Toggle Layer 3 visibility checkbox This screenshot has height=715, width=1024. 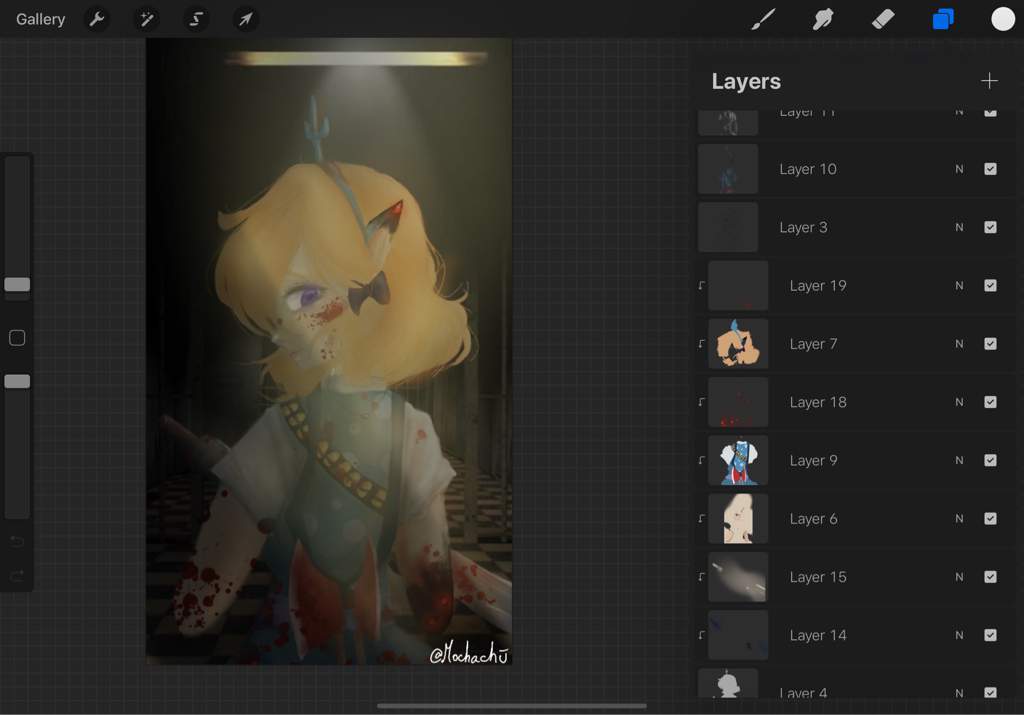tap(991, 227)
